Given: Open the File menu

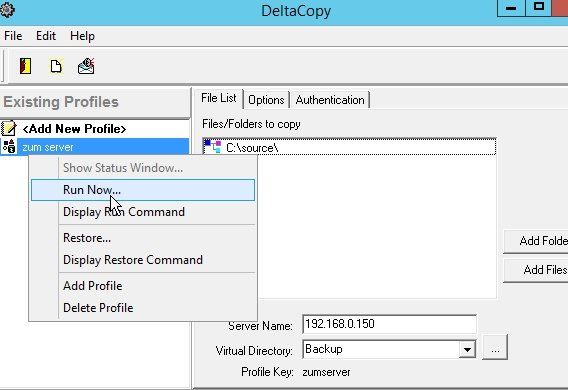Looking at the screenshot, I should (13, 36).
